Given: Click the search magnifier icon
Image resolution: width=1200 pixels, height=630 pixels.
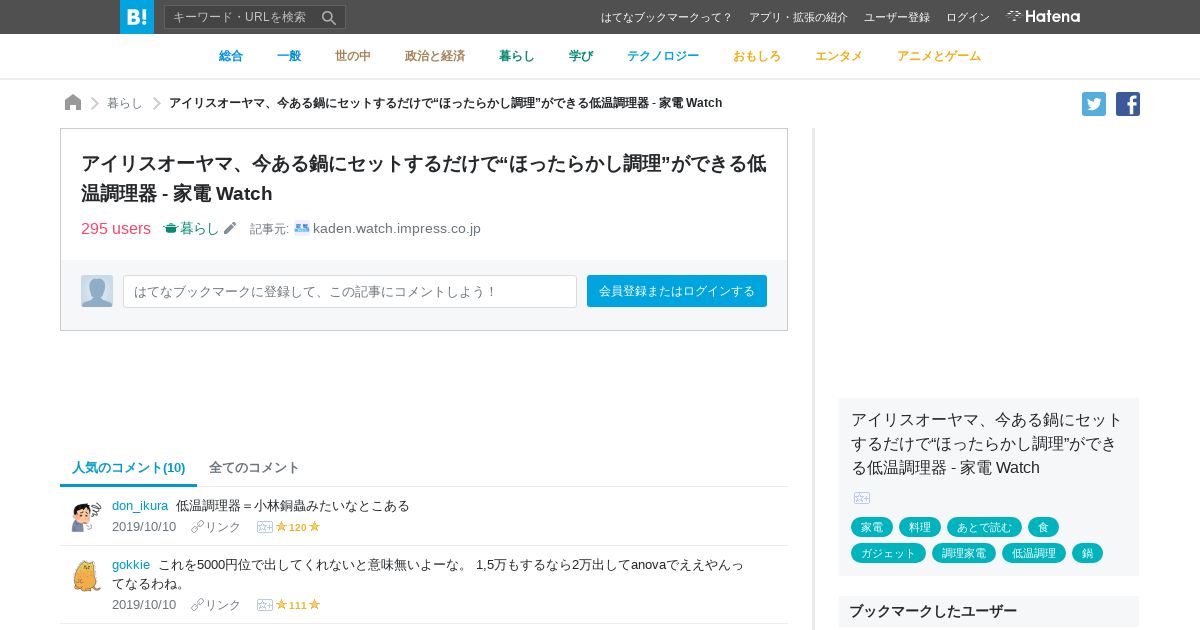Looking at the screenshot, I should point(329,17).
